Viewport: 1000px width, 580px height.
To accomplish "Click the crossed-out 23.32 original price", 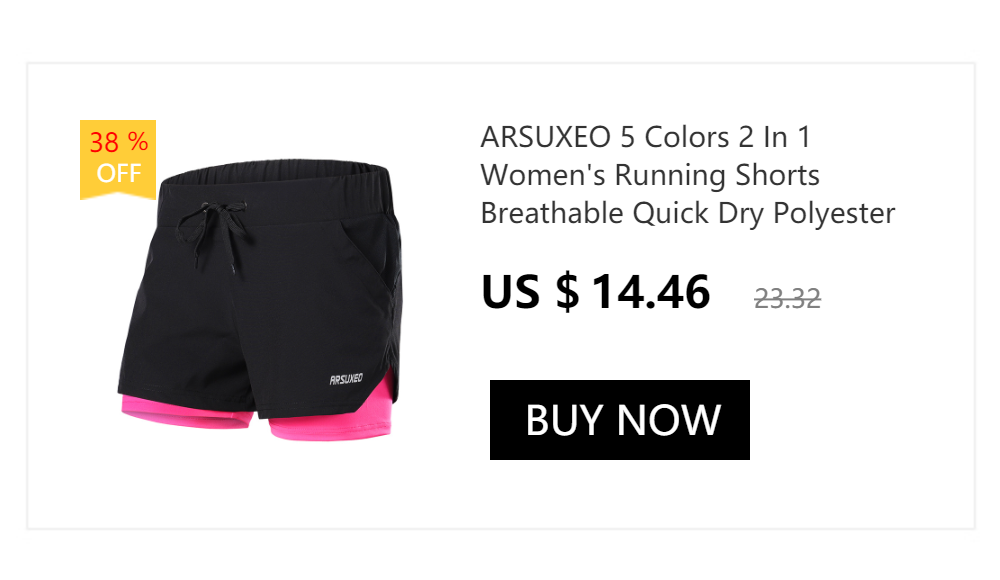I will click(x=787, y=299).
